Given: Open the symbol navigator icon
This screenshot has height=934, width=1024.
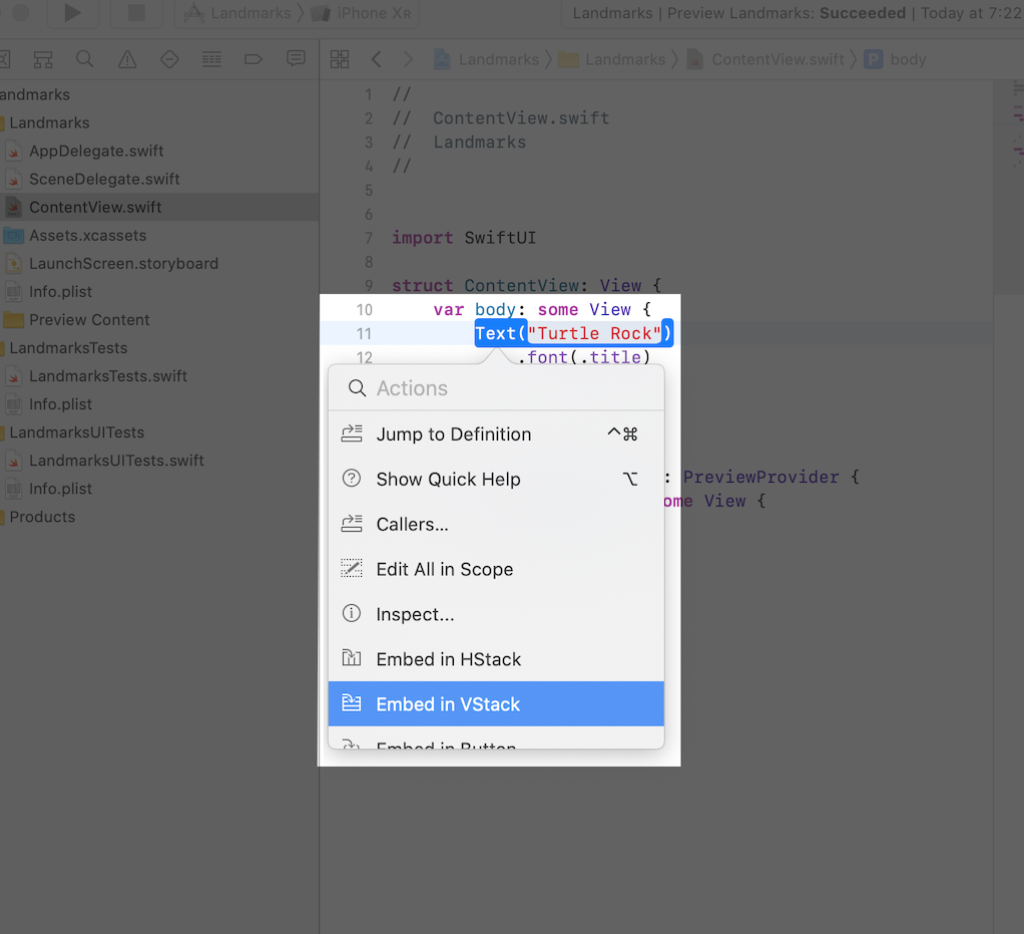Looking at the screenshot, I should (x=43, y=59).
